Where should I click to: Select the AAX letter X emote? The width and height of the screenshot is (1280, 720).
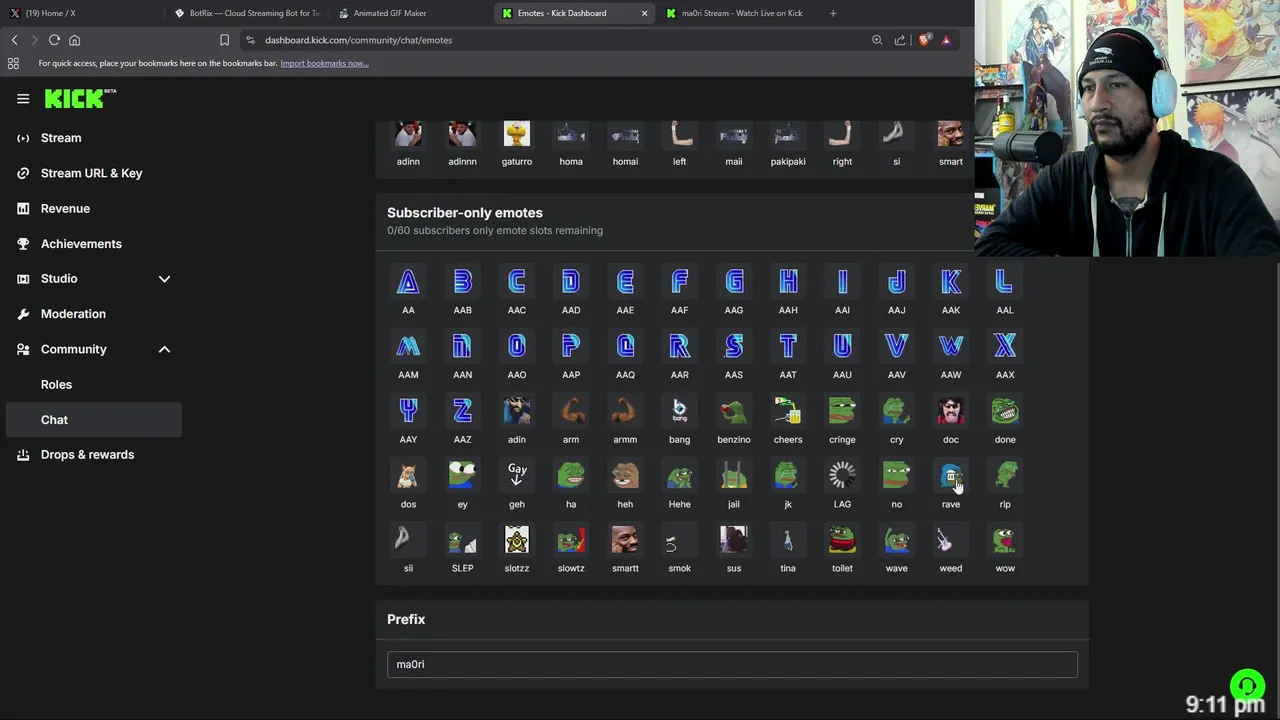pos(1005,346)
